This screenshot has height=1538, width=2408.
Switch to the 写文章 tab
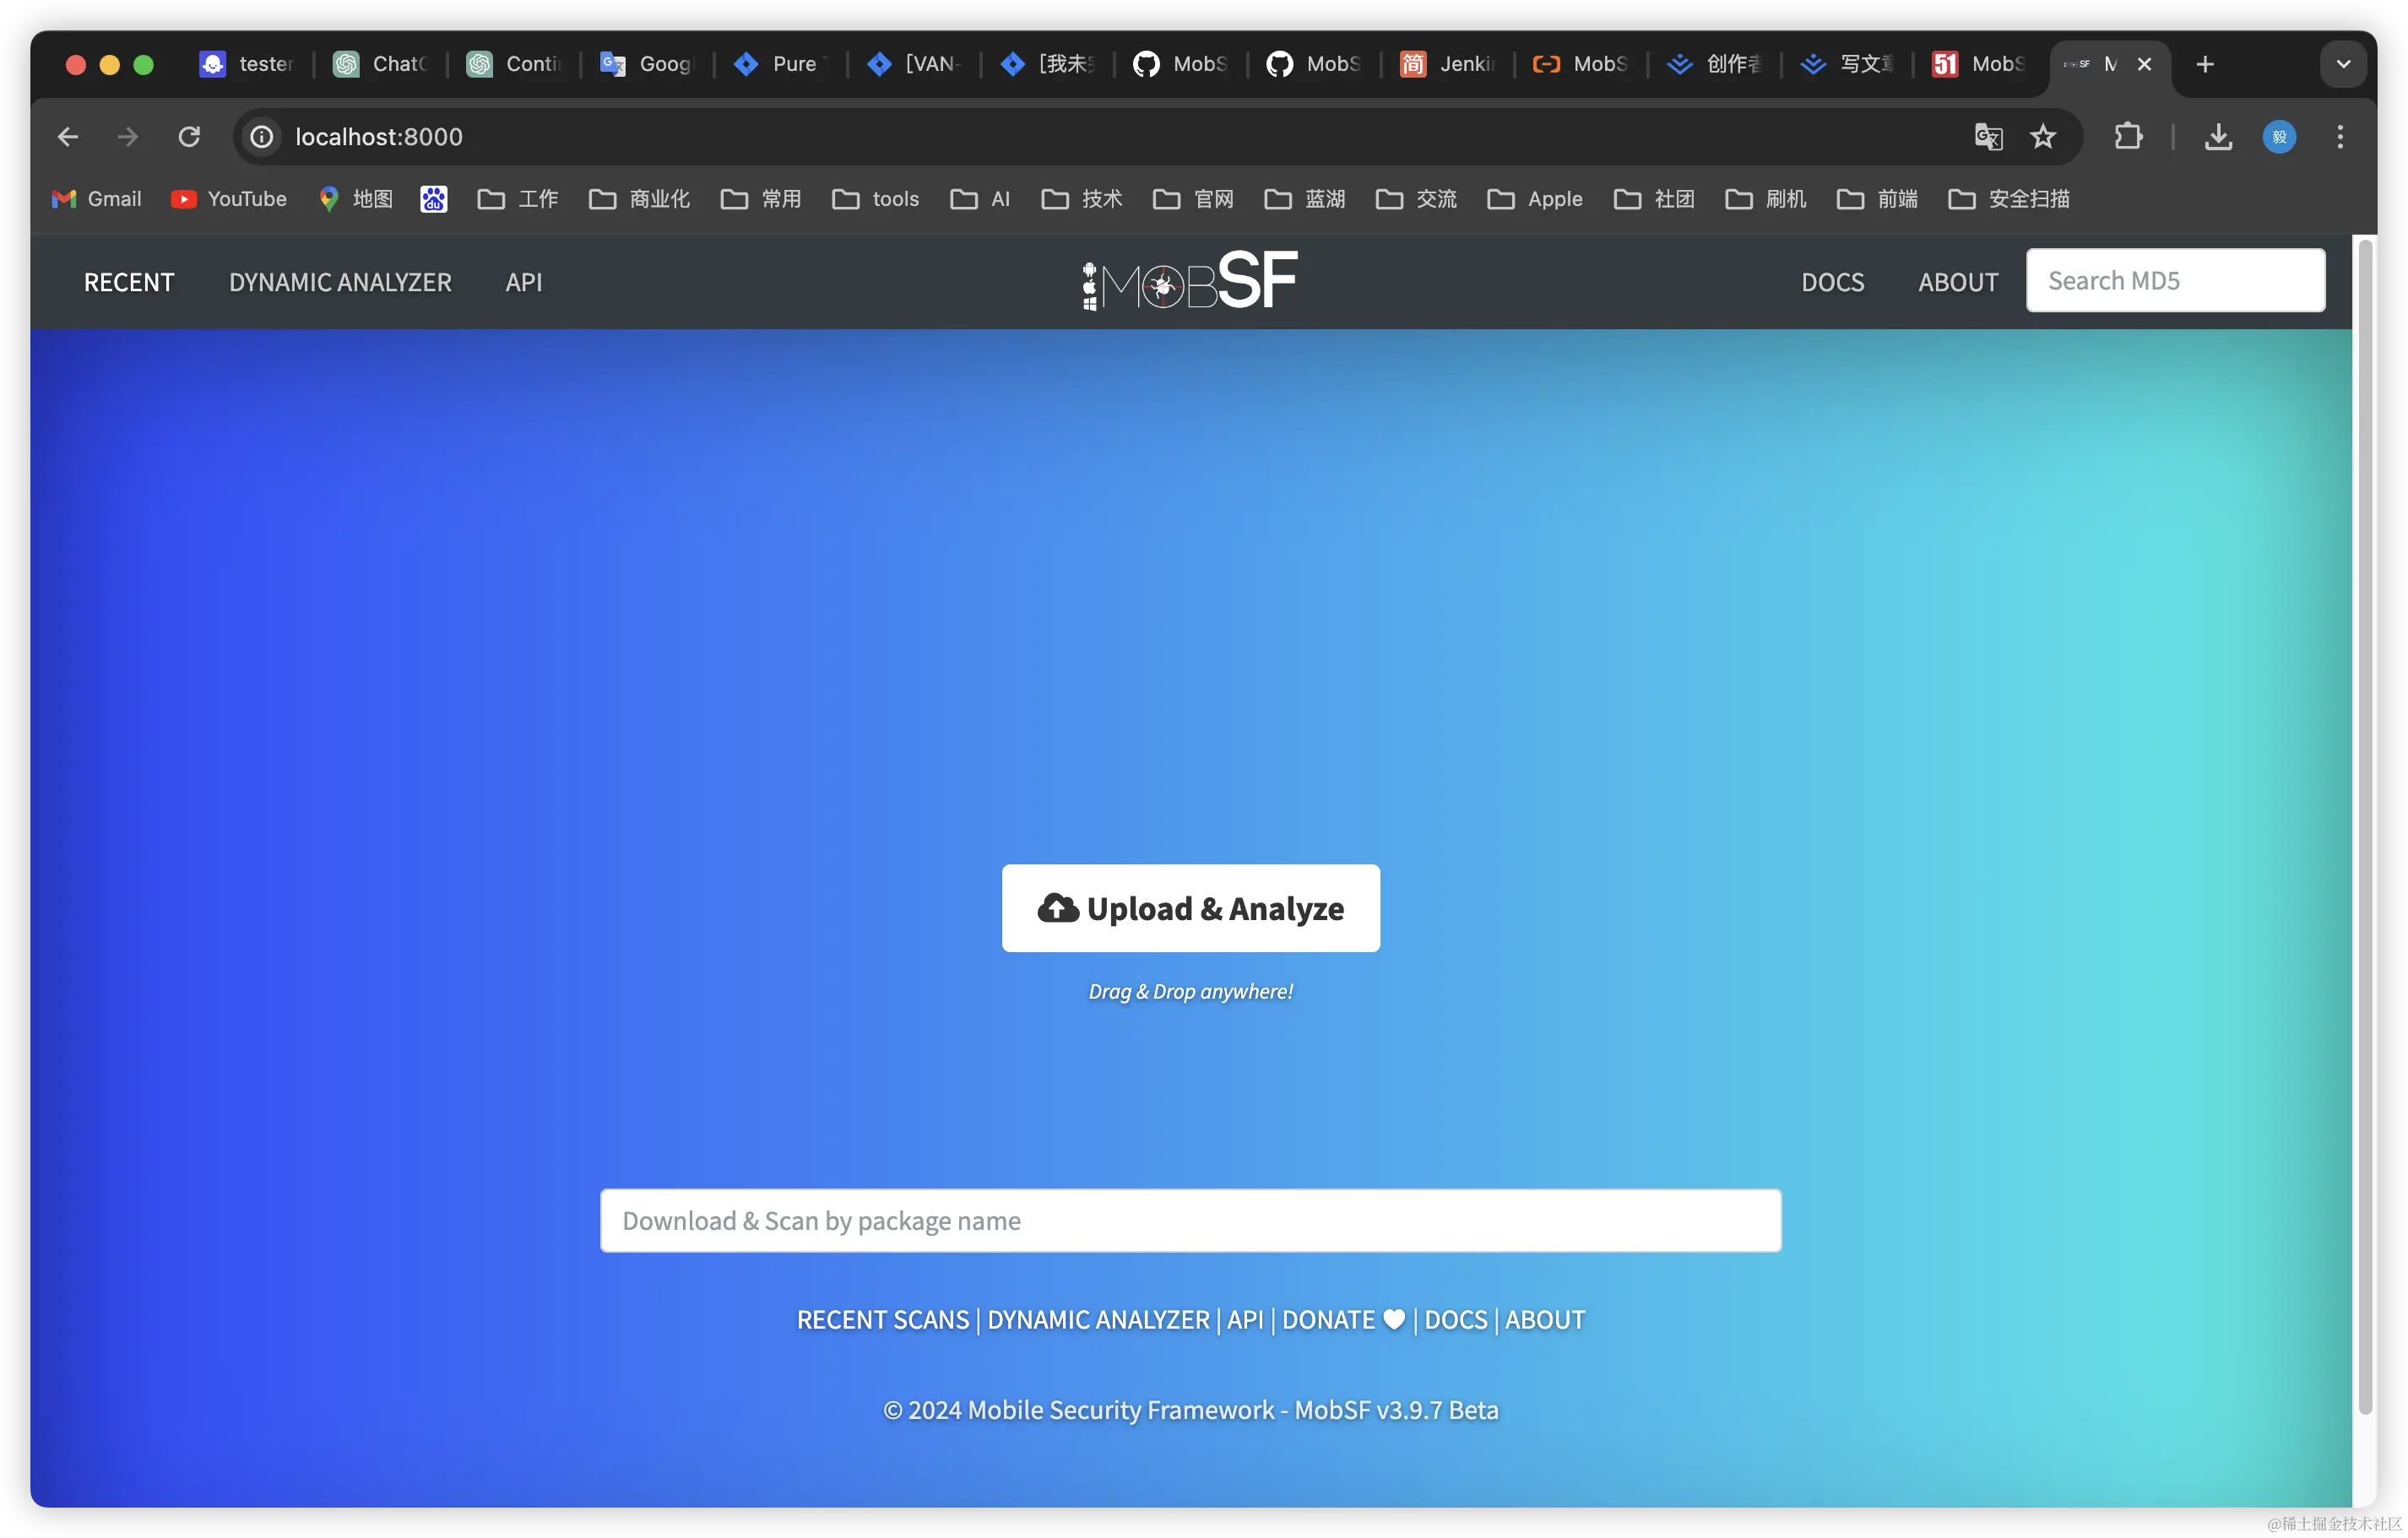click(1847, 64)
